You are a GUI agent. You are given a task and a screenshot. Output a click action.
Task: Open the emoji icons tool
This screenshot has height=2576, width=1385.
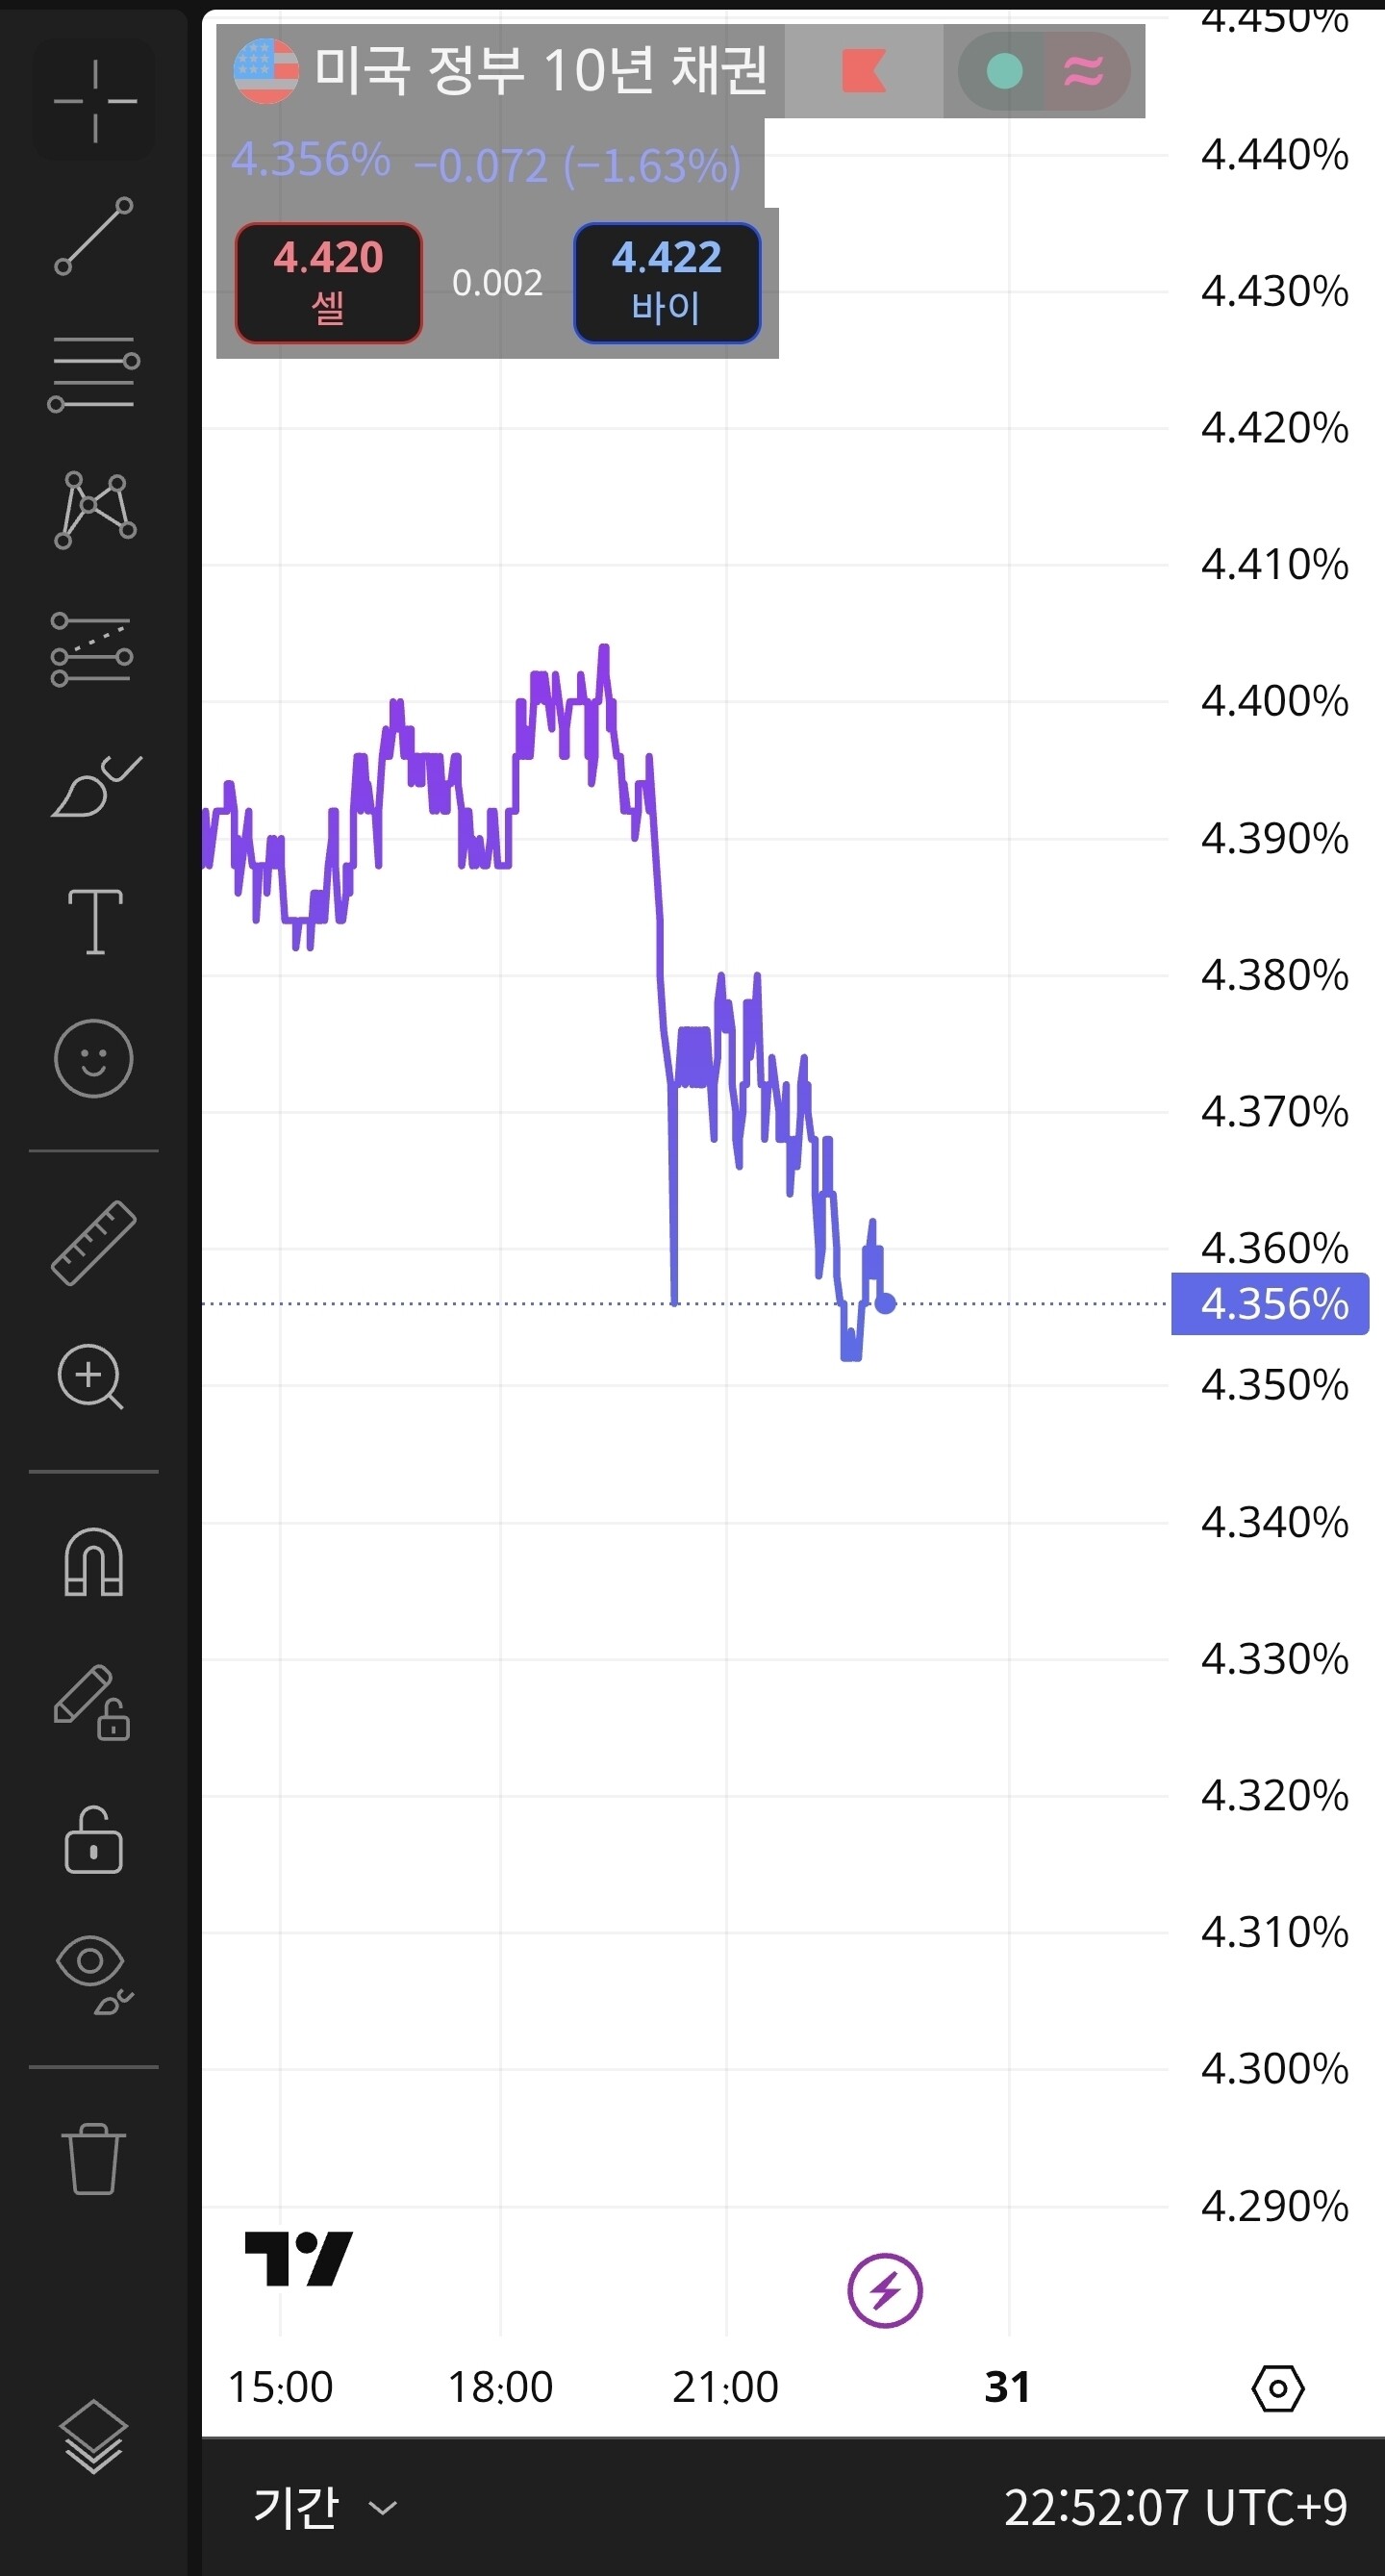(94, 1058)
